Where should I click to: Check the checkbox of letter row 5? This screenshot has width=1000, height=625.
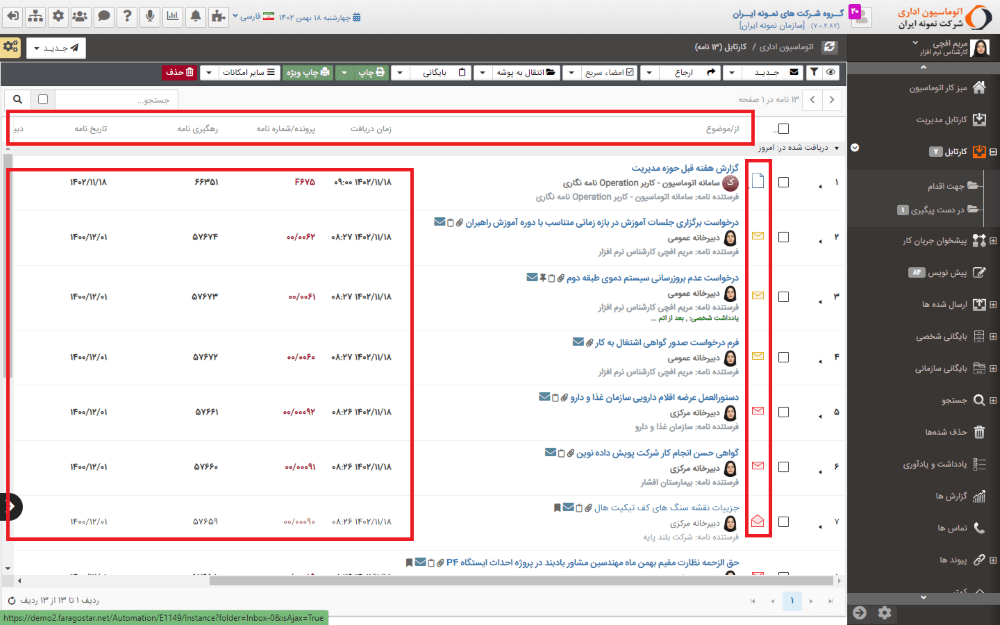(x=785, y=411)
